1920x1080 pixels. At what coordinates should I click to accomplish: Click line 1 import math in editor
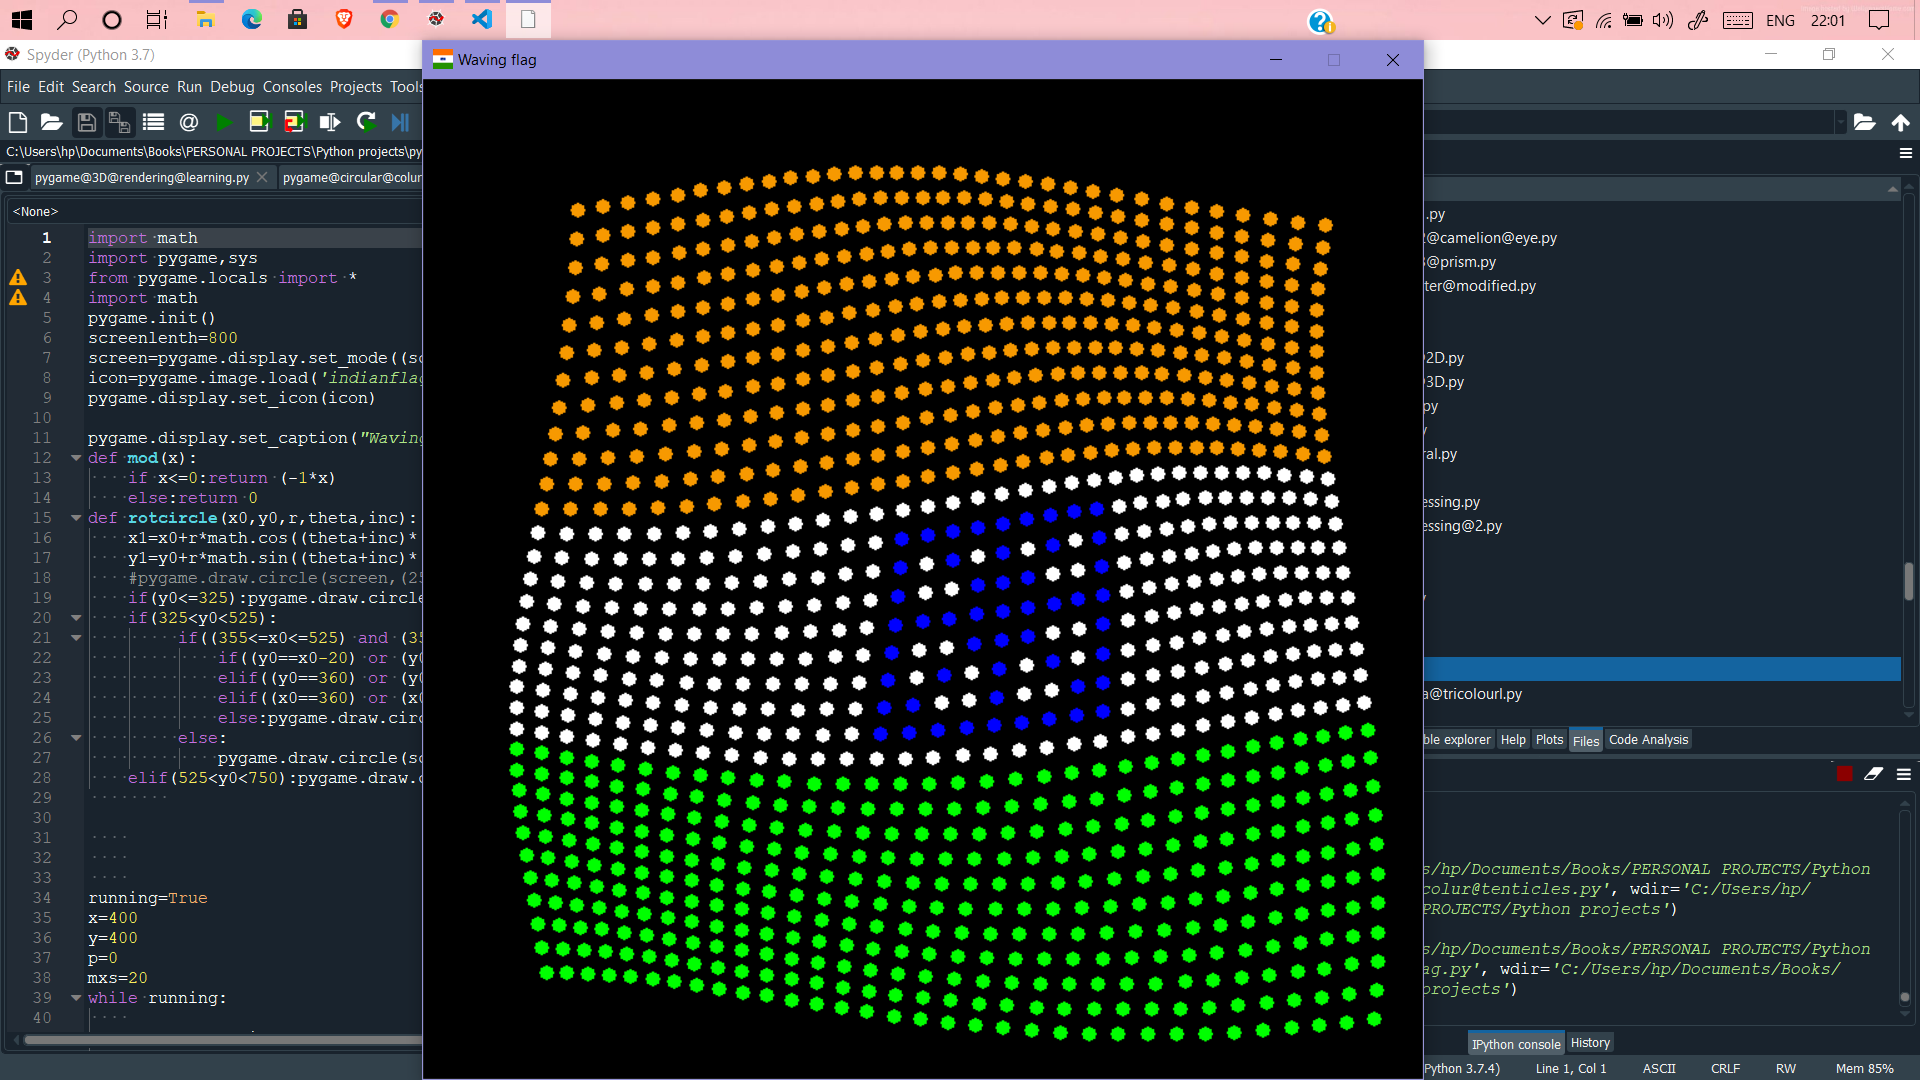(143, 238)
